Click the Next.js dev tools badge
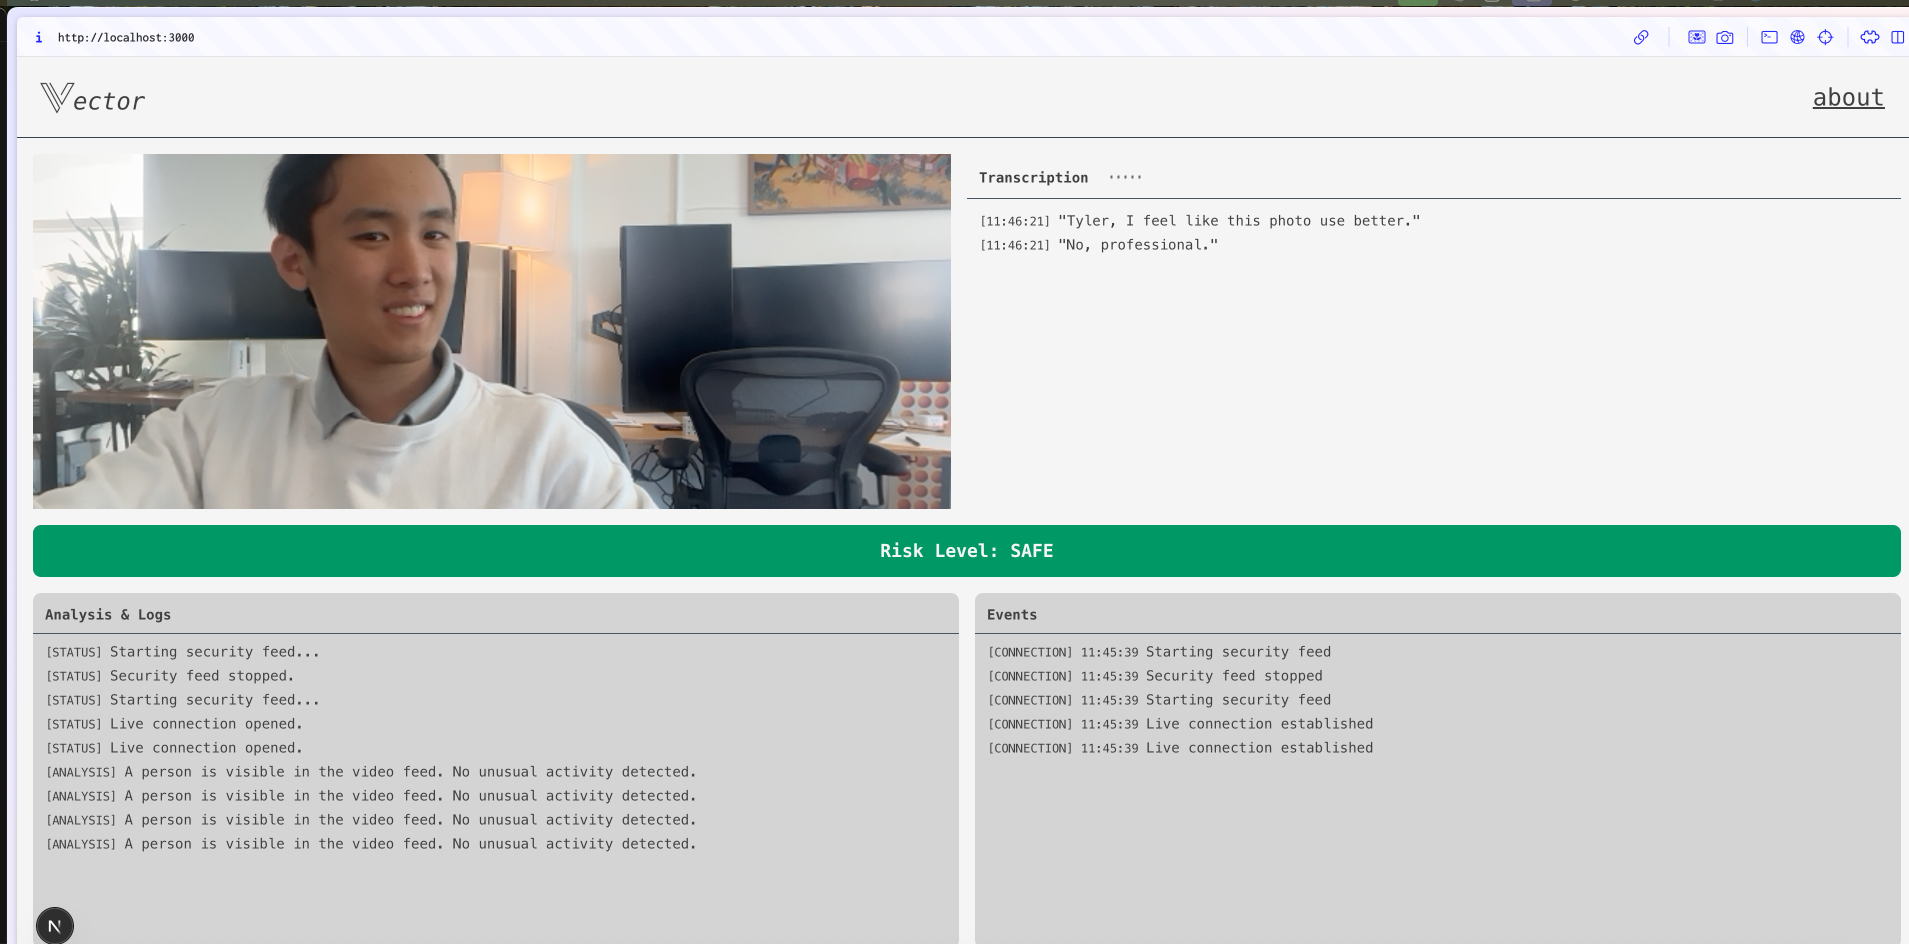 (x=55, y=926)
